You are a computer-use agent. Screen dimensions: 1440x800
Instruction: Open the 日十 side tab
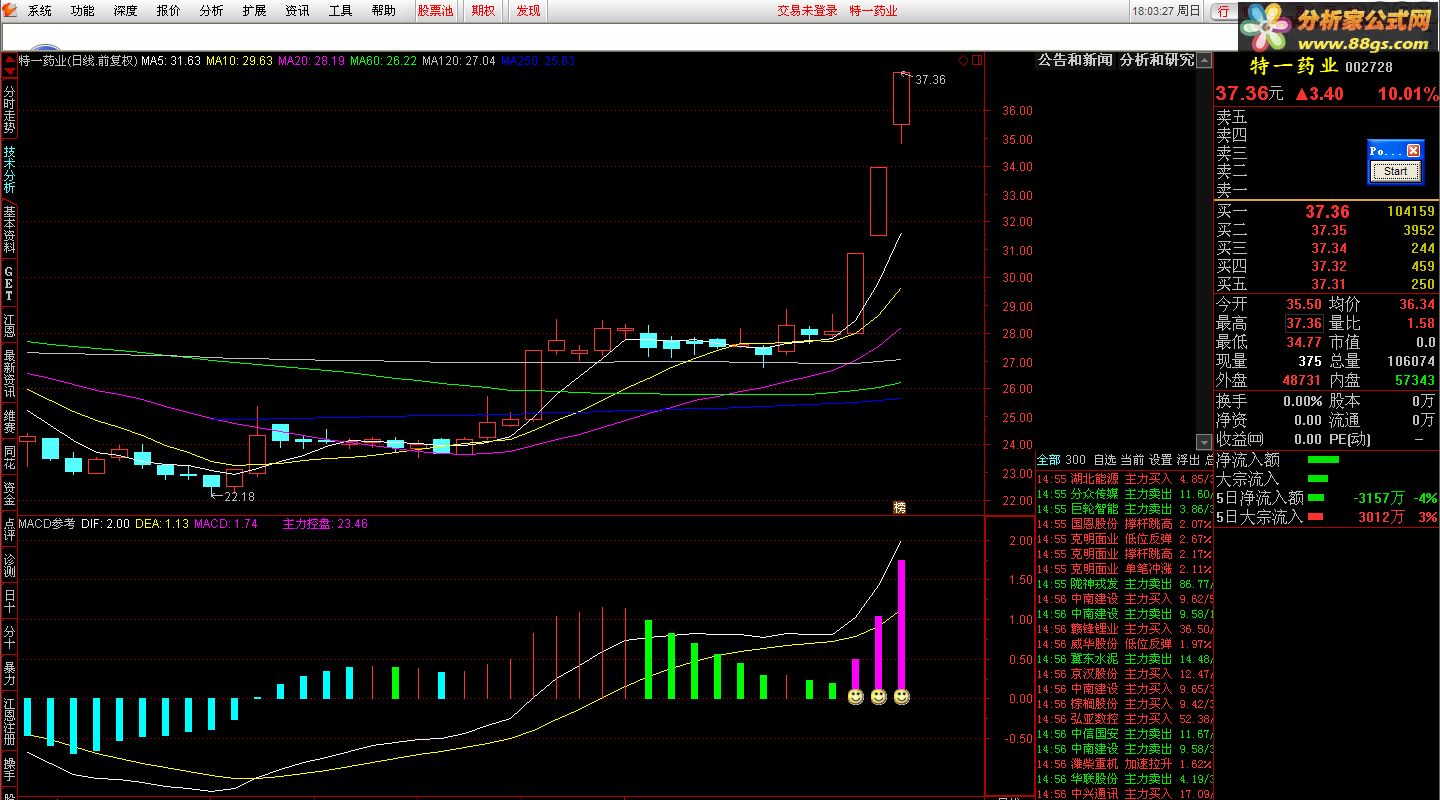click(9, 602)
